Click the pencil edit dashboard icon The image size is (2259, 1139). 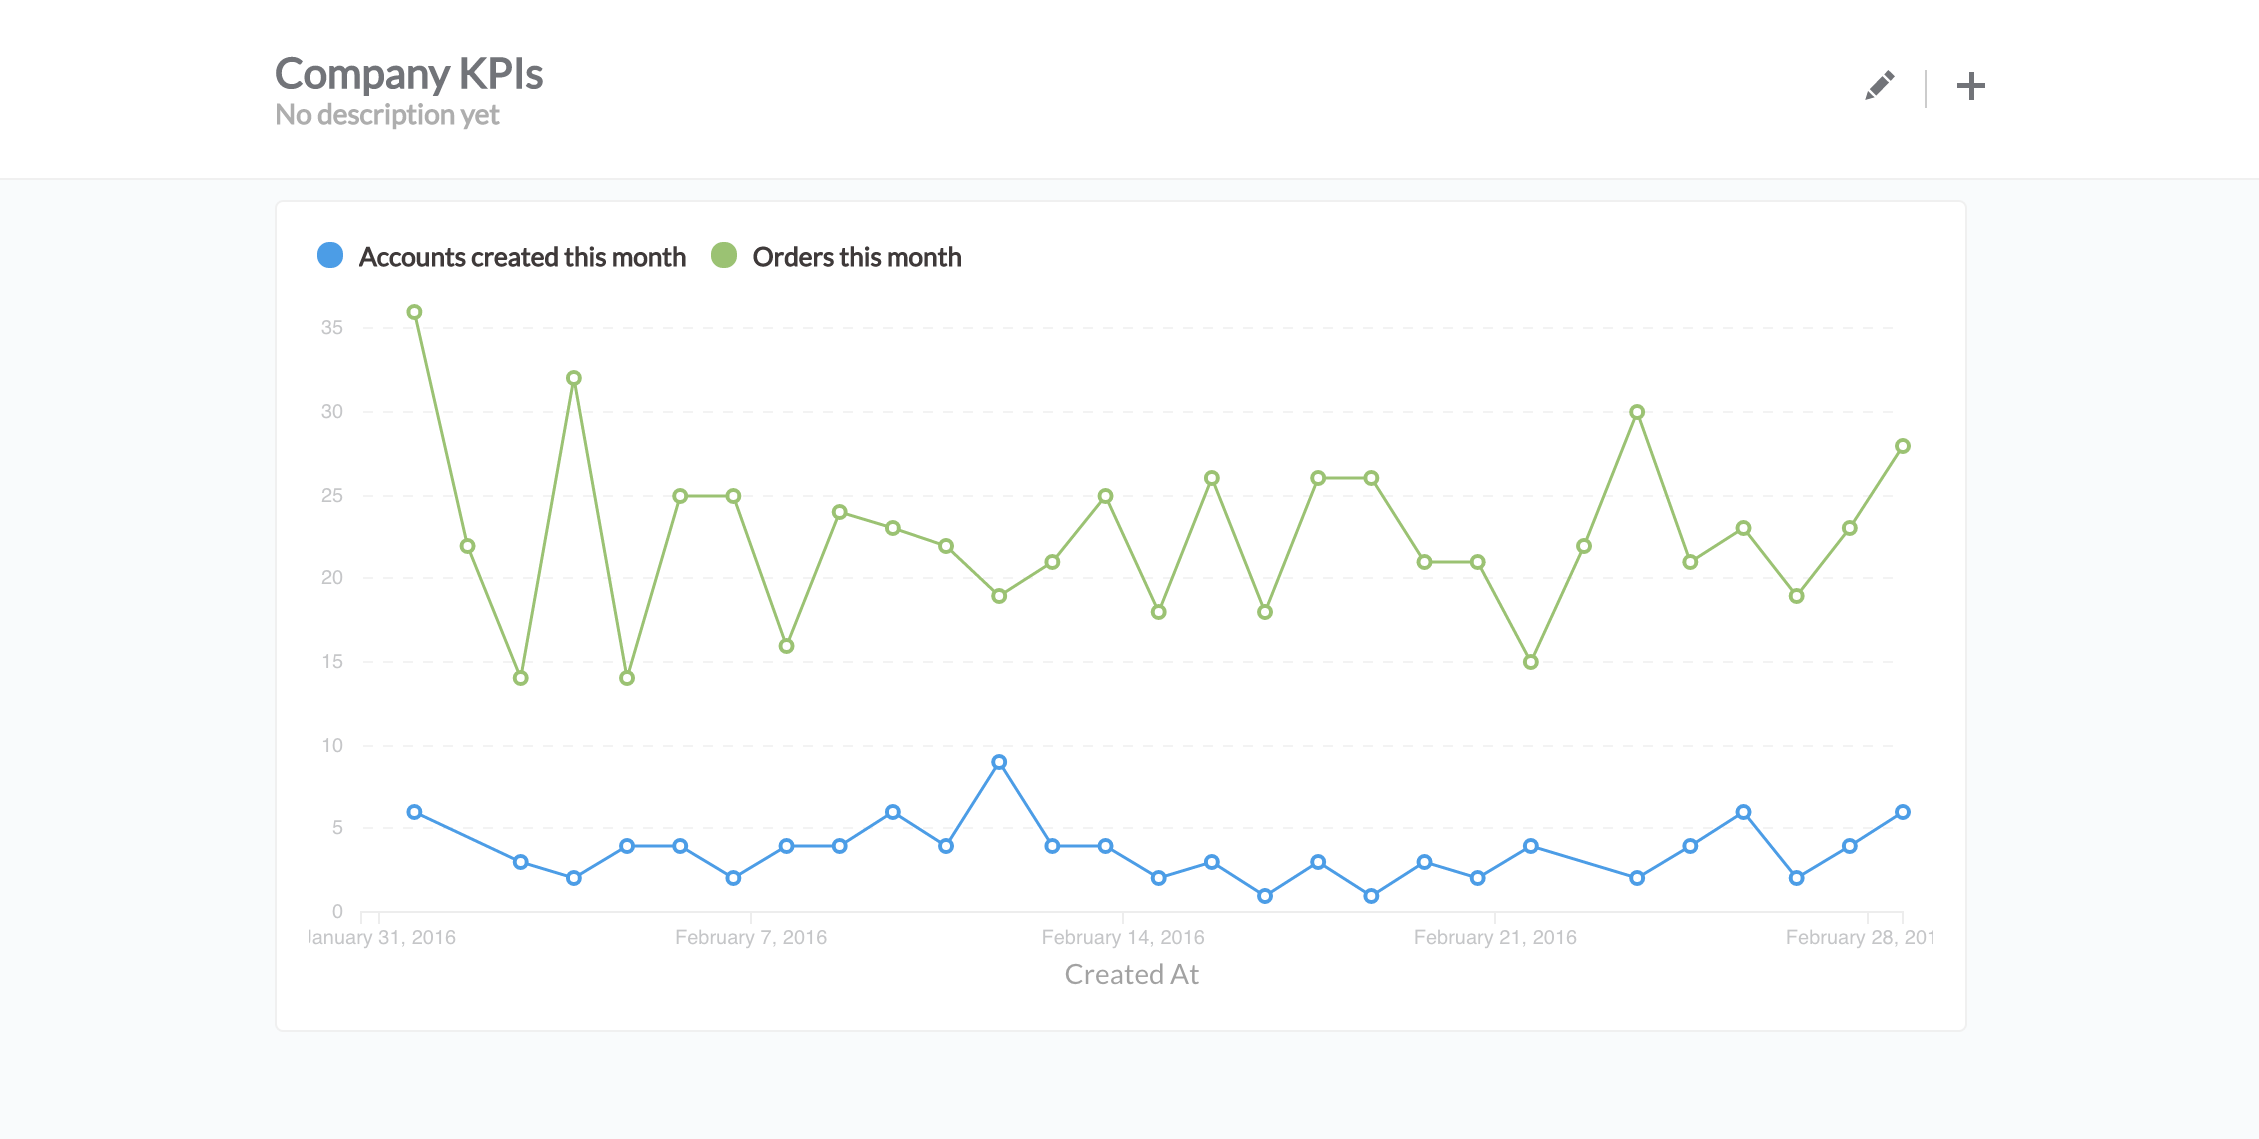click(1879, 86)
